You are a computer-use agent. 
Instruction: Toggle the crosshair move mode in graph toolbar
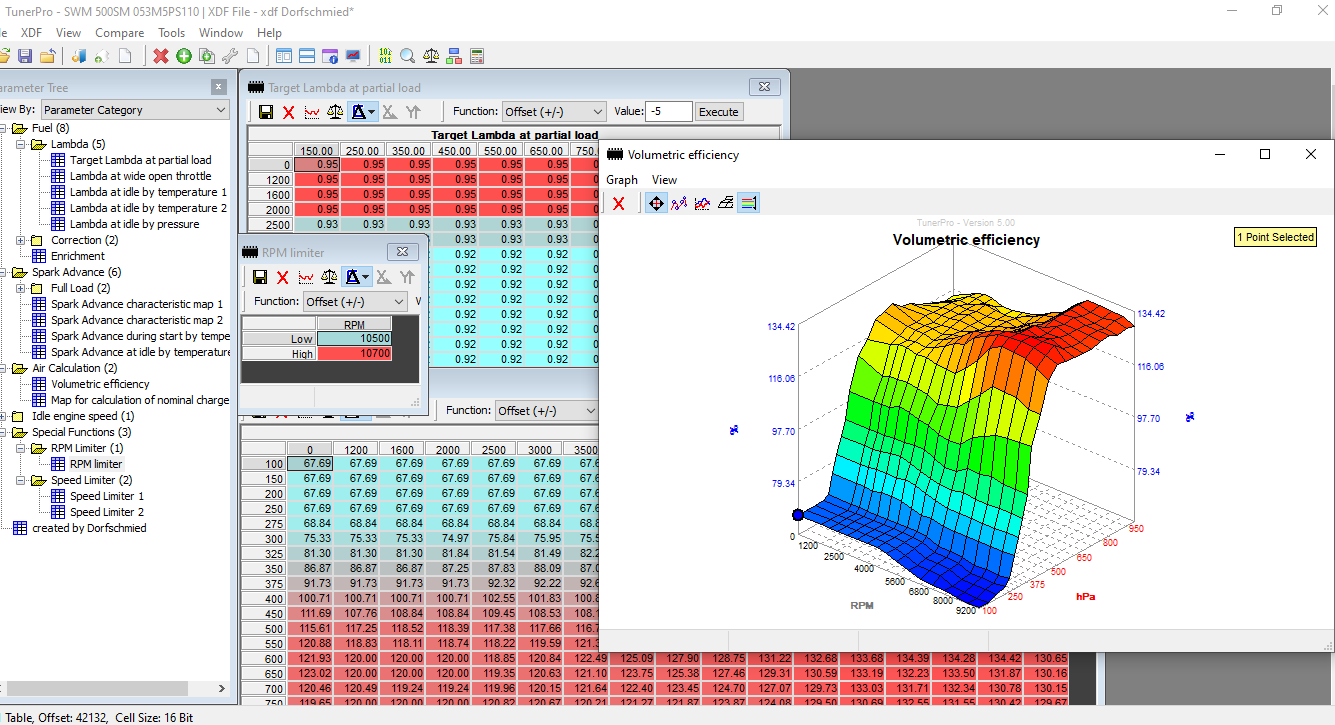coord(656,203)
